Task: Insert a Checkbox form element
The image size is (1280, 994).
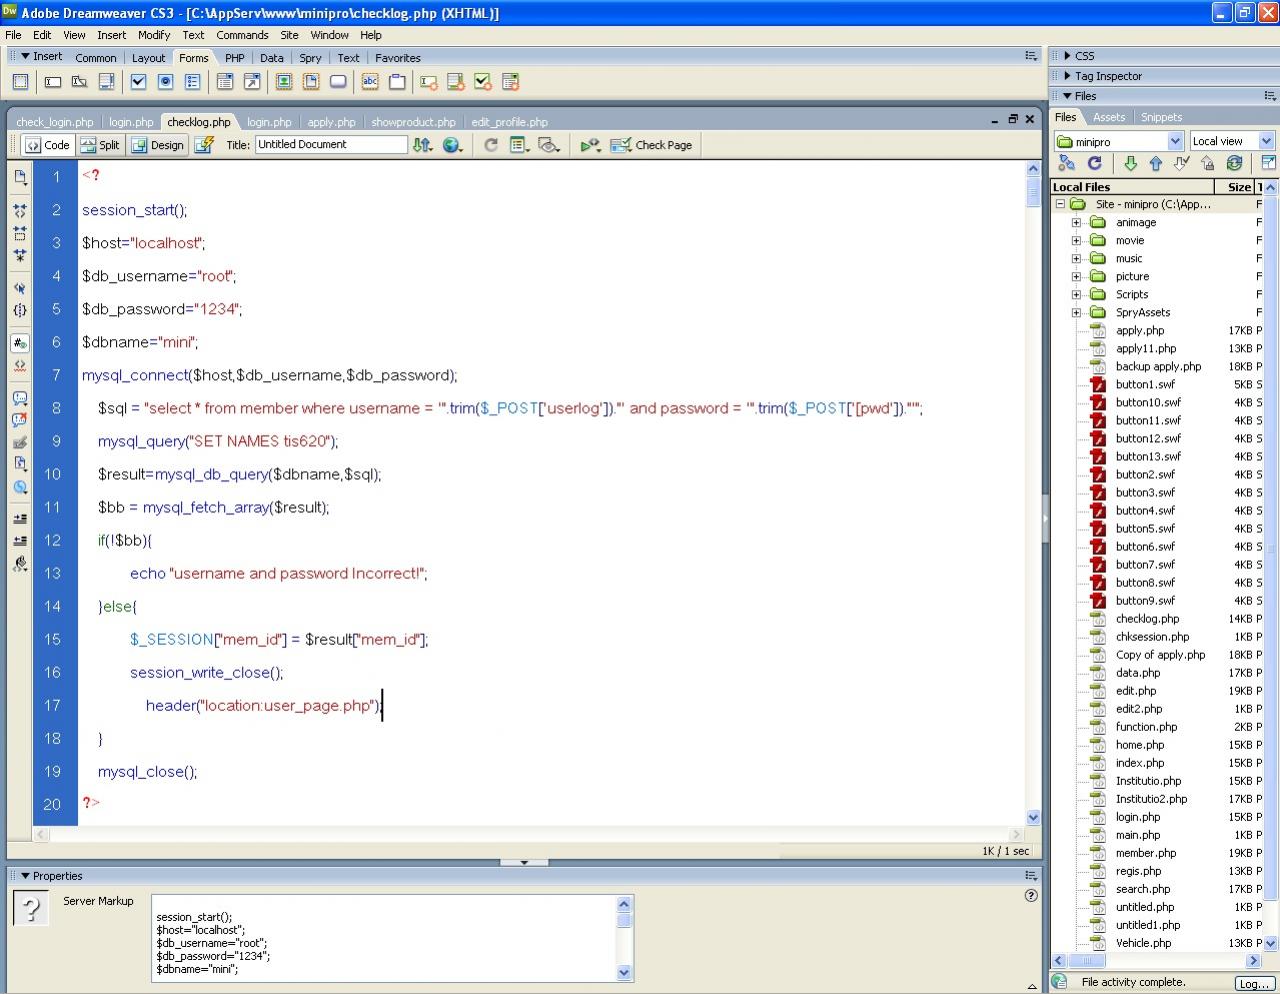Action: 139,82
